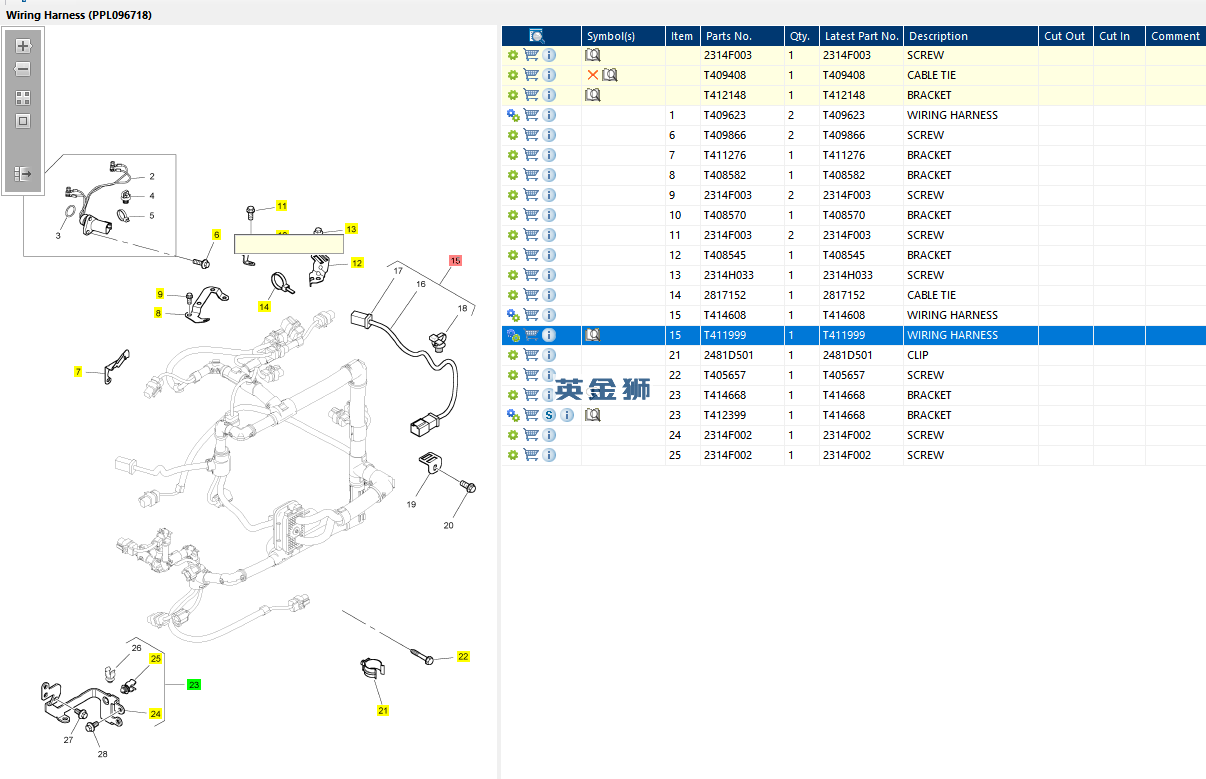Select the green callout 23 on diagram
1206x779 pixels.
(194, 685)
